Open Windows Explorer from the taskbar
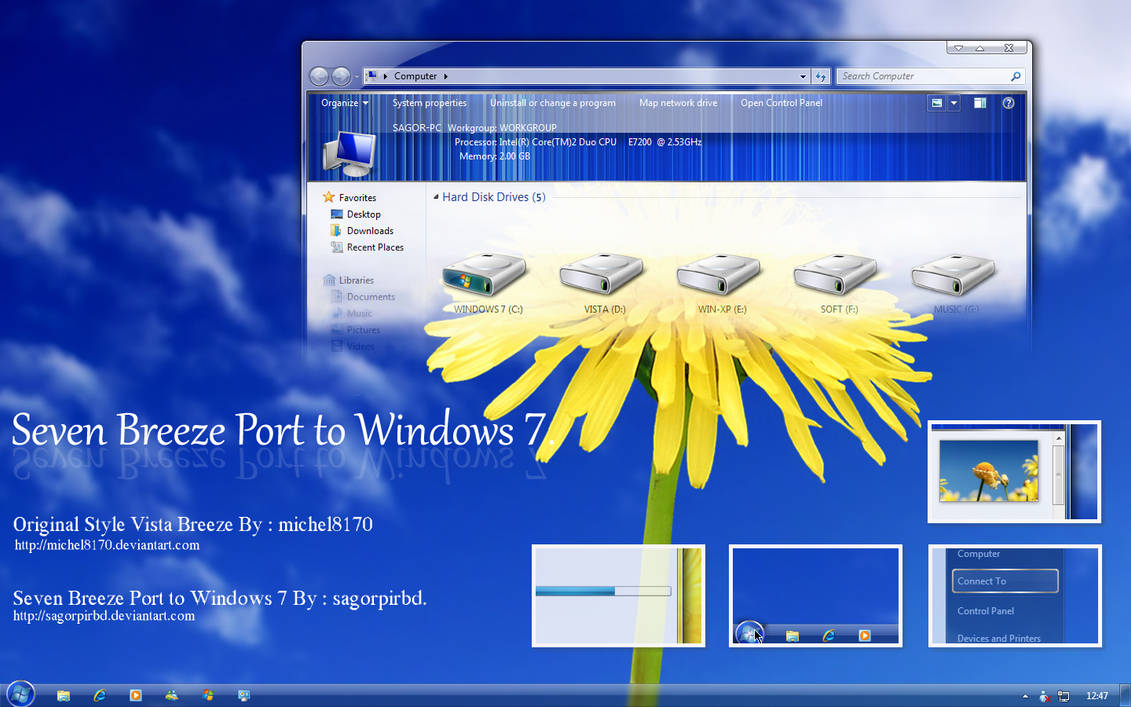The height and width of the screenshot is (707, 1131). coord(63,693)
